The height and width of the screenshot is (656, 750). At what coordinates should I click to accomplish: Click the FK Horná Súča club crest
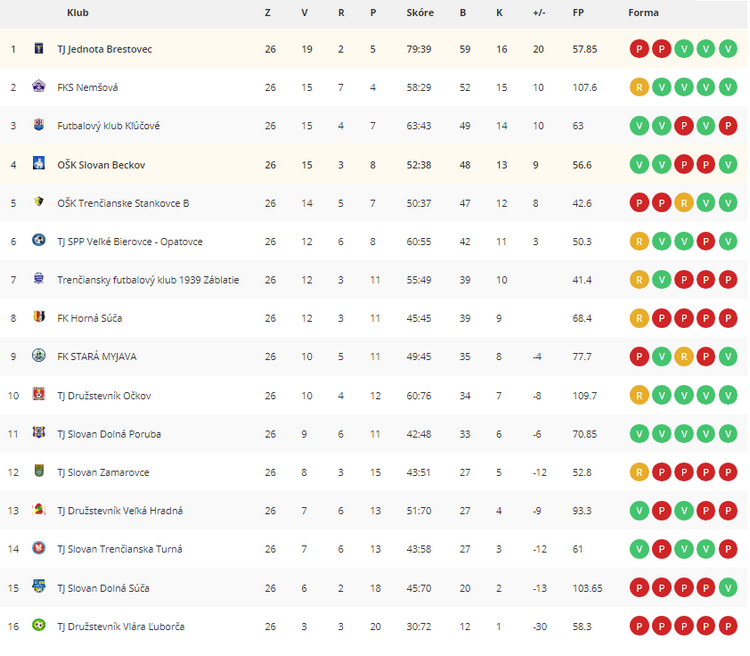coord(39,317)
